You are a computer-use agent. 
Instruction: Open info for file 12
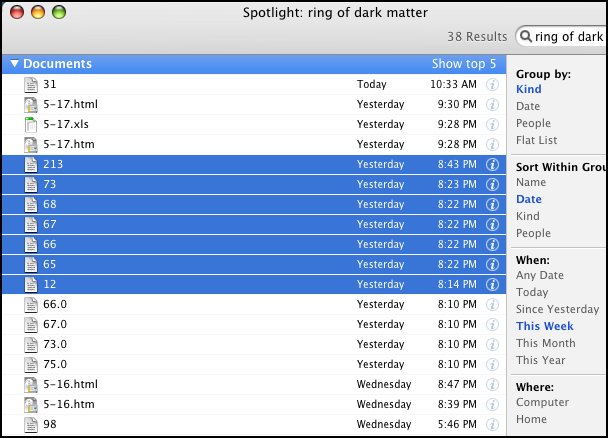[492, 284]
